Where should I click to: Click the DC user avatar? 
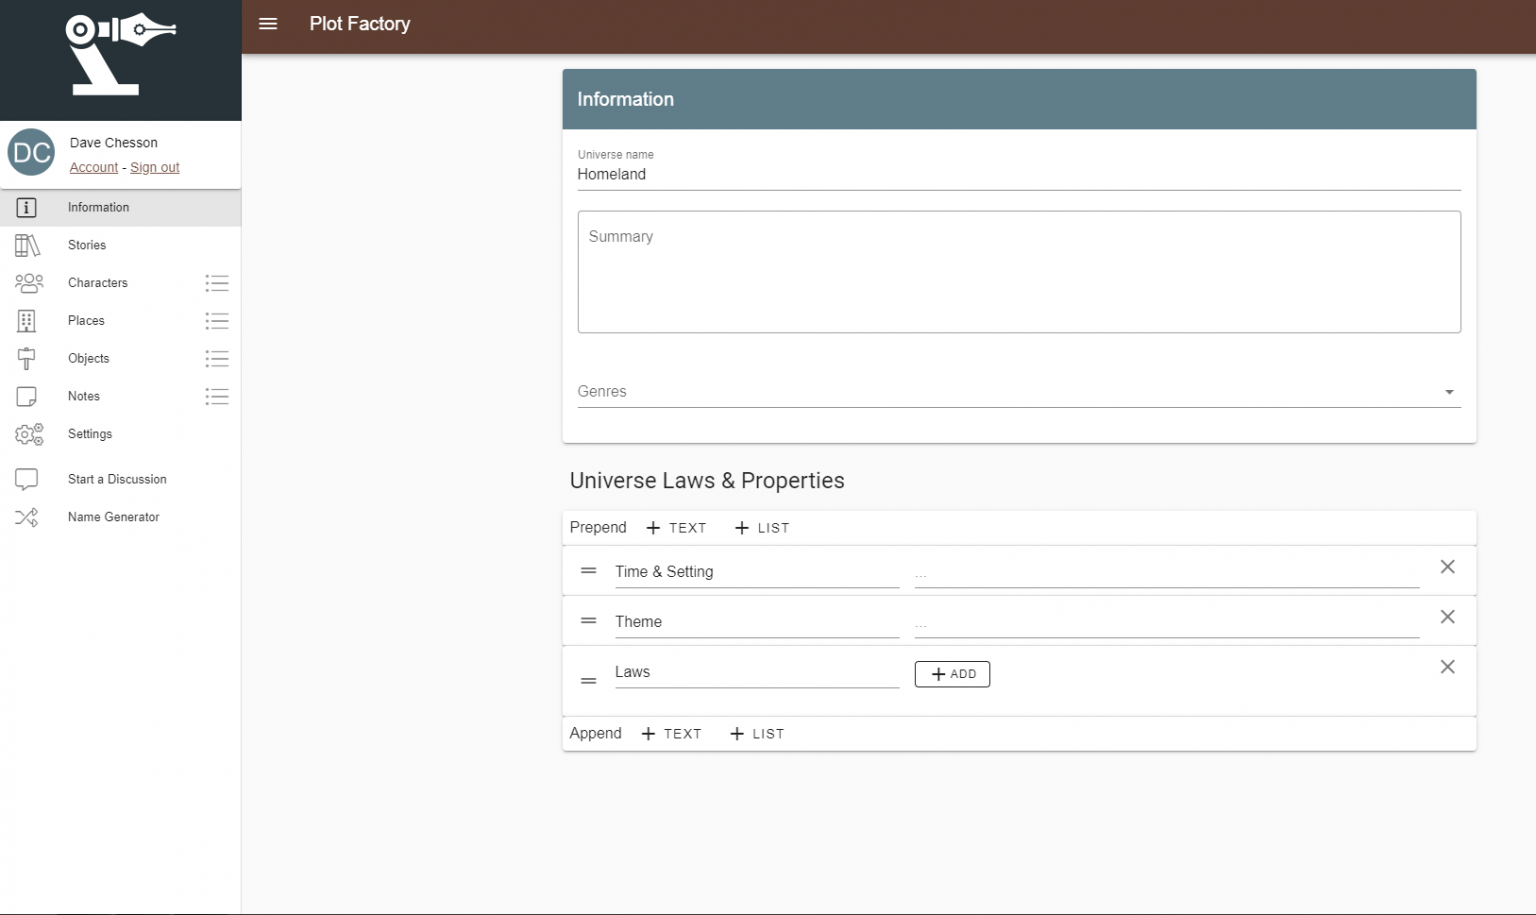tap(31, 153)
